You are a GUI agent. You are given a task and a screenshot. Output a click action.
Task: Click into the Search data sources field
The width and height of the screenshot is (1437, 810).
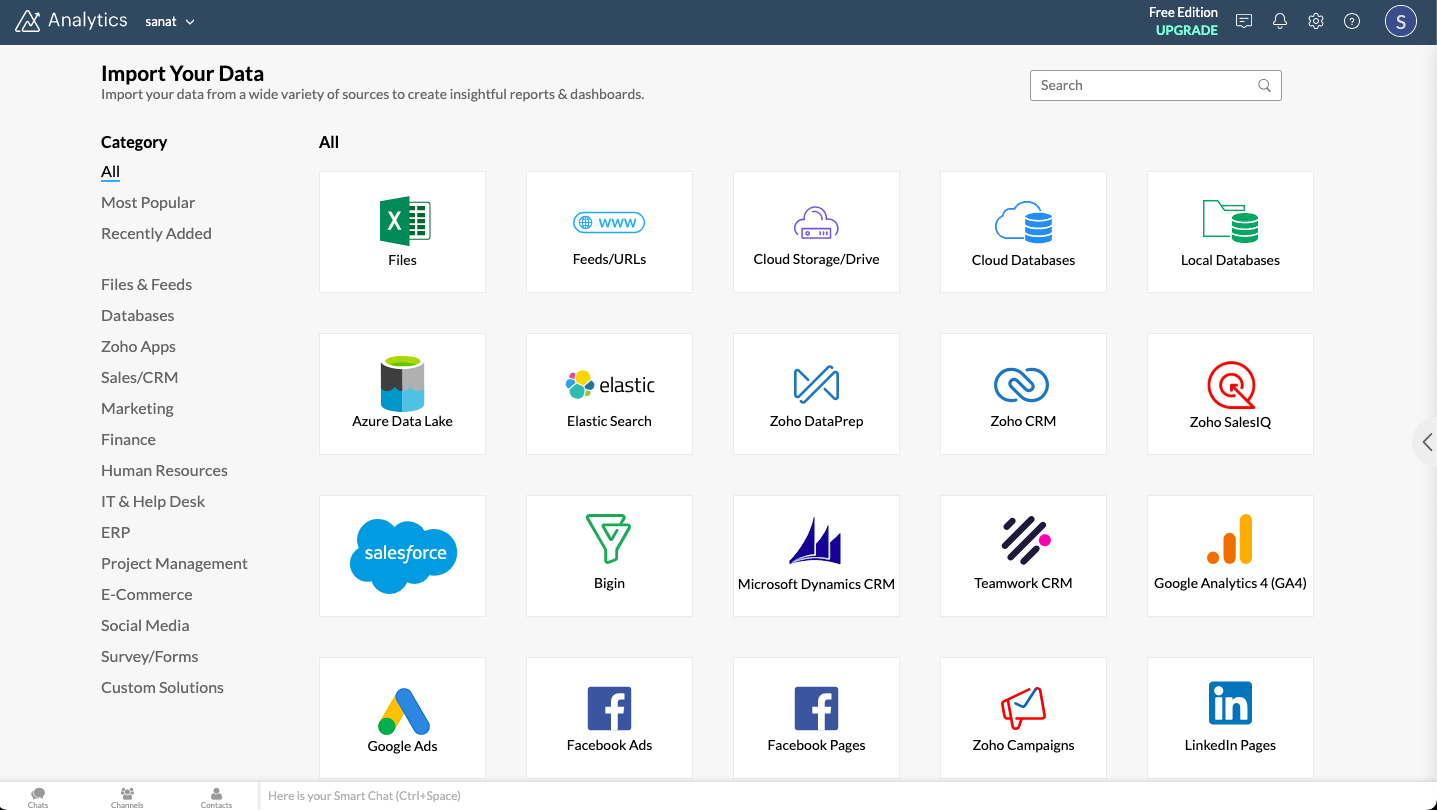1145,86
